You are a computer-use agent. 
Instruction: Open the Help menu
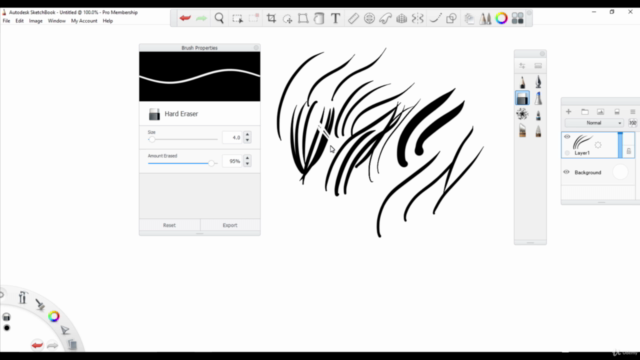click(x=108, y=21)
